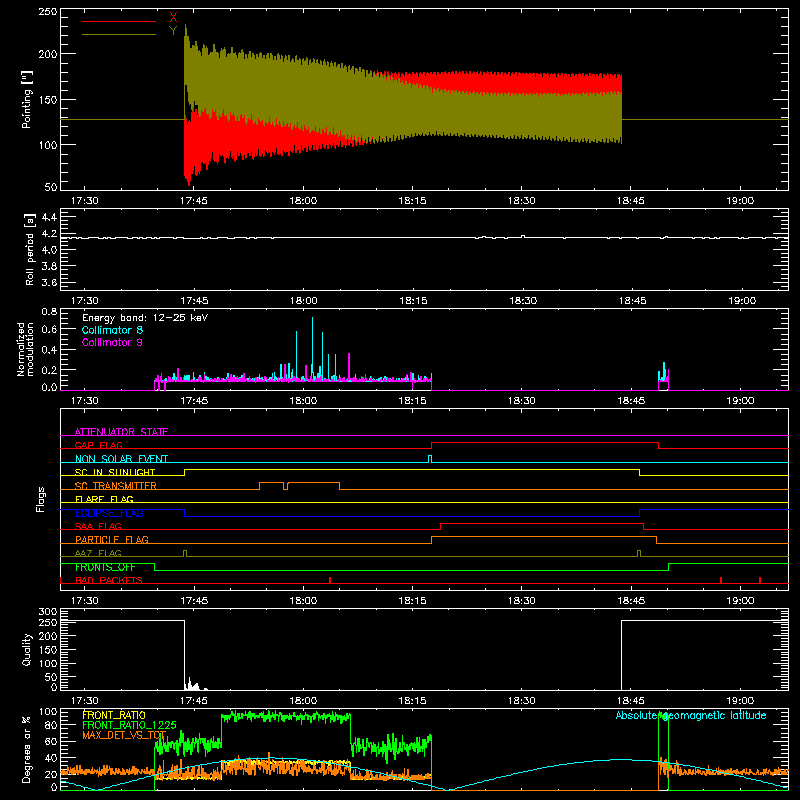Click the 3.6 tick on Roll period axis

49,282
